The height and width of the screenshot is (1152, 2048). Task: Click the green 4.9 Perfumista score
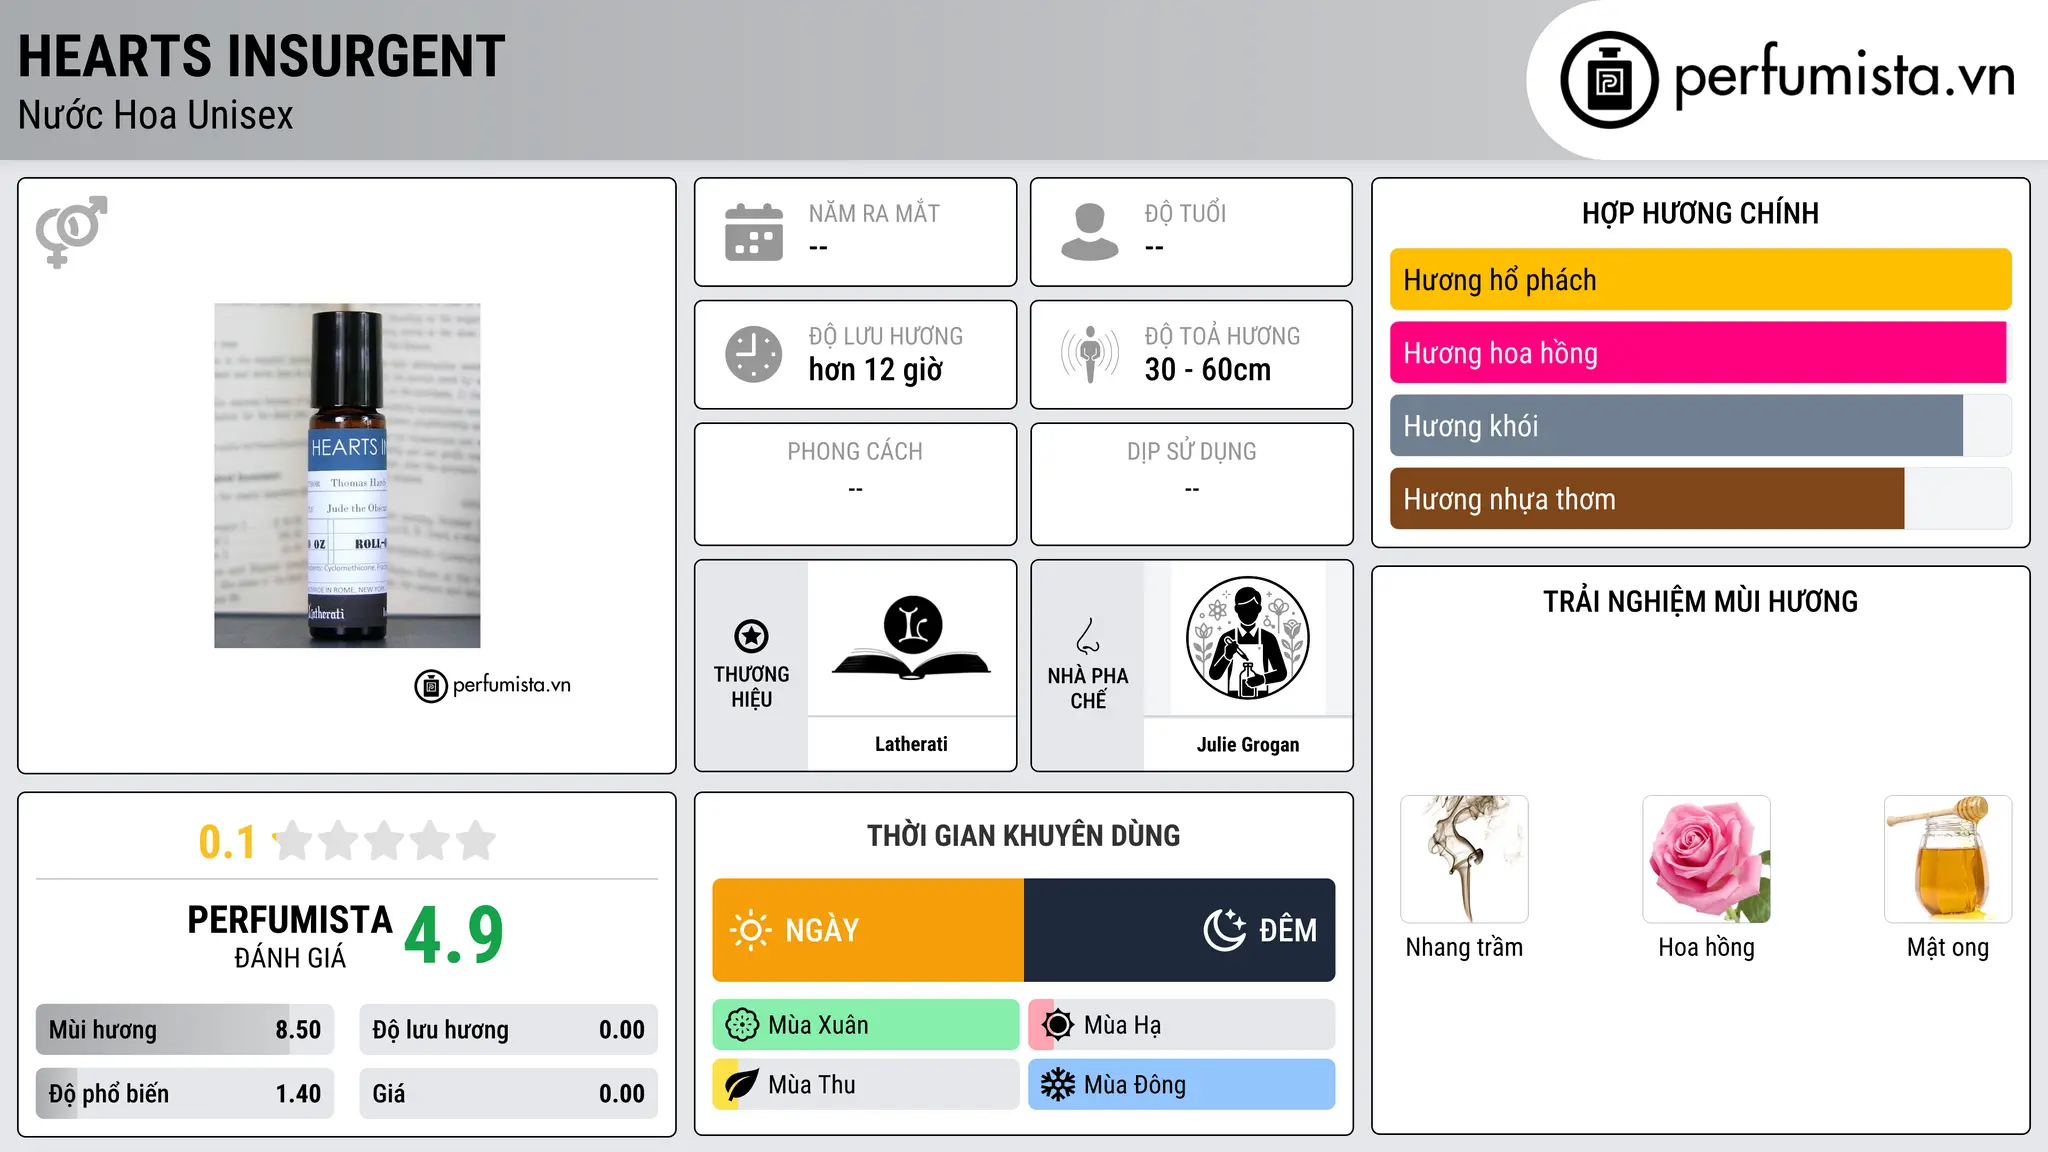[454, 936]
